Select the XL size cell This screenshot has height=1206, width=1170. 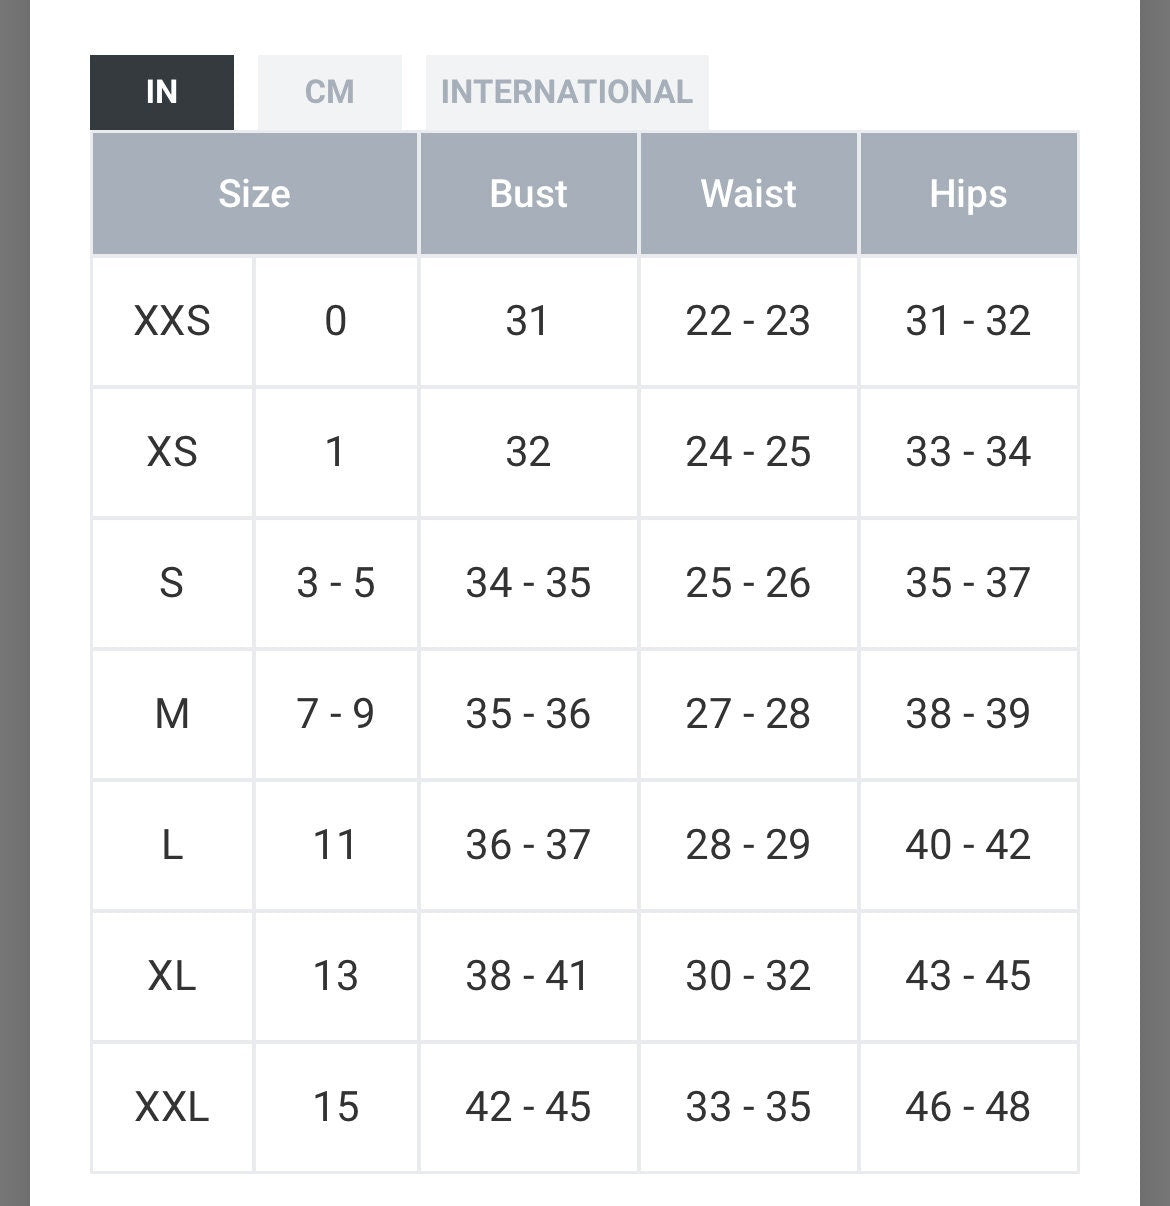click(172, 976)
